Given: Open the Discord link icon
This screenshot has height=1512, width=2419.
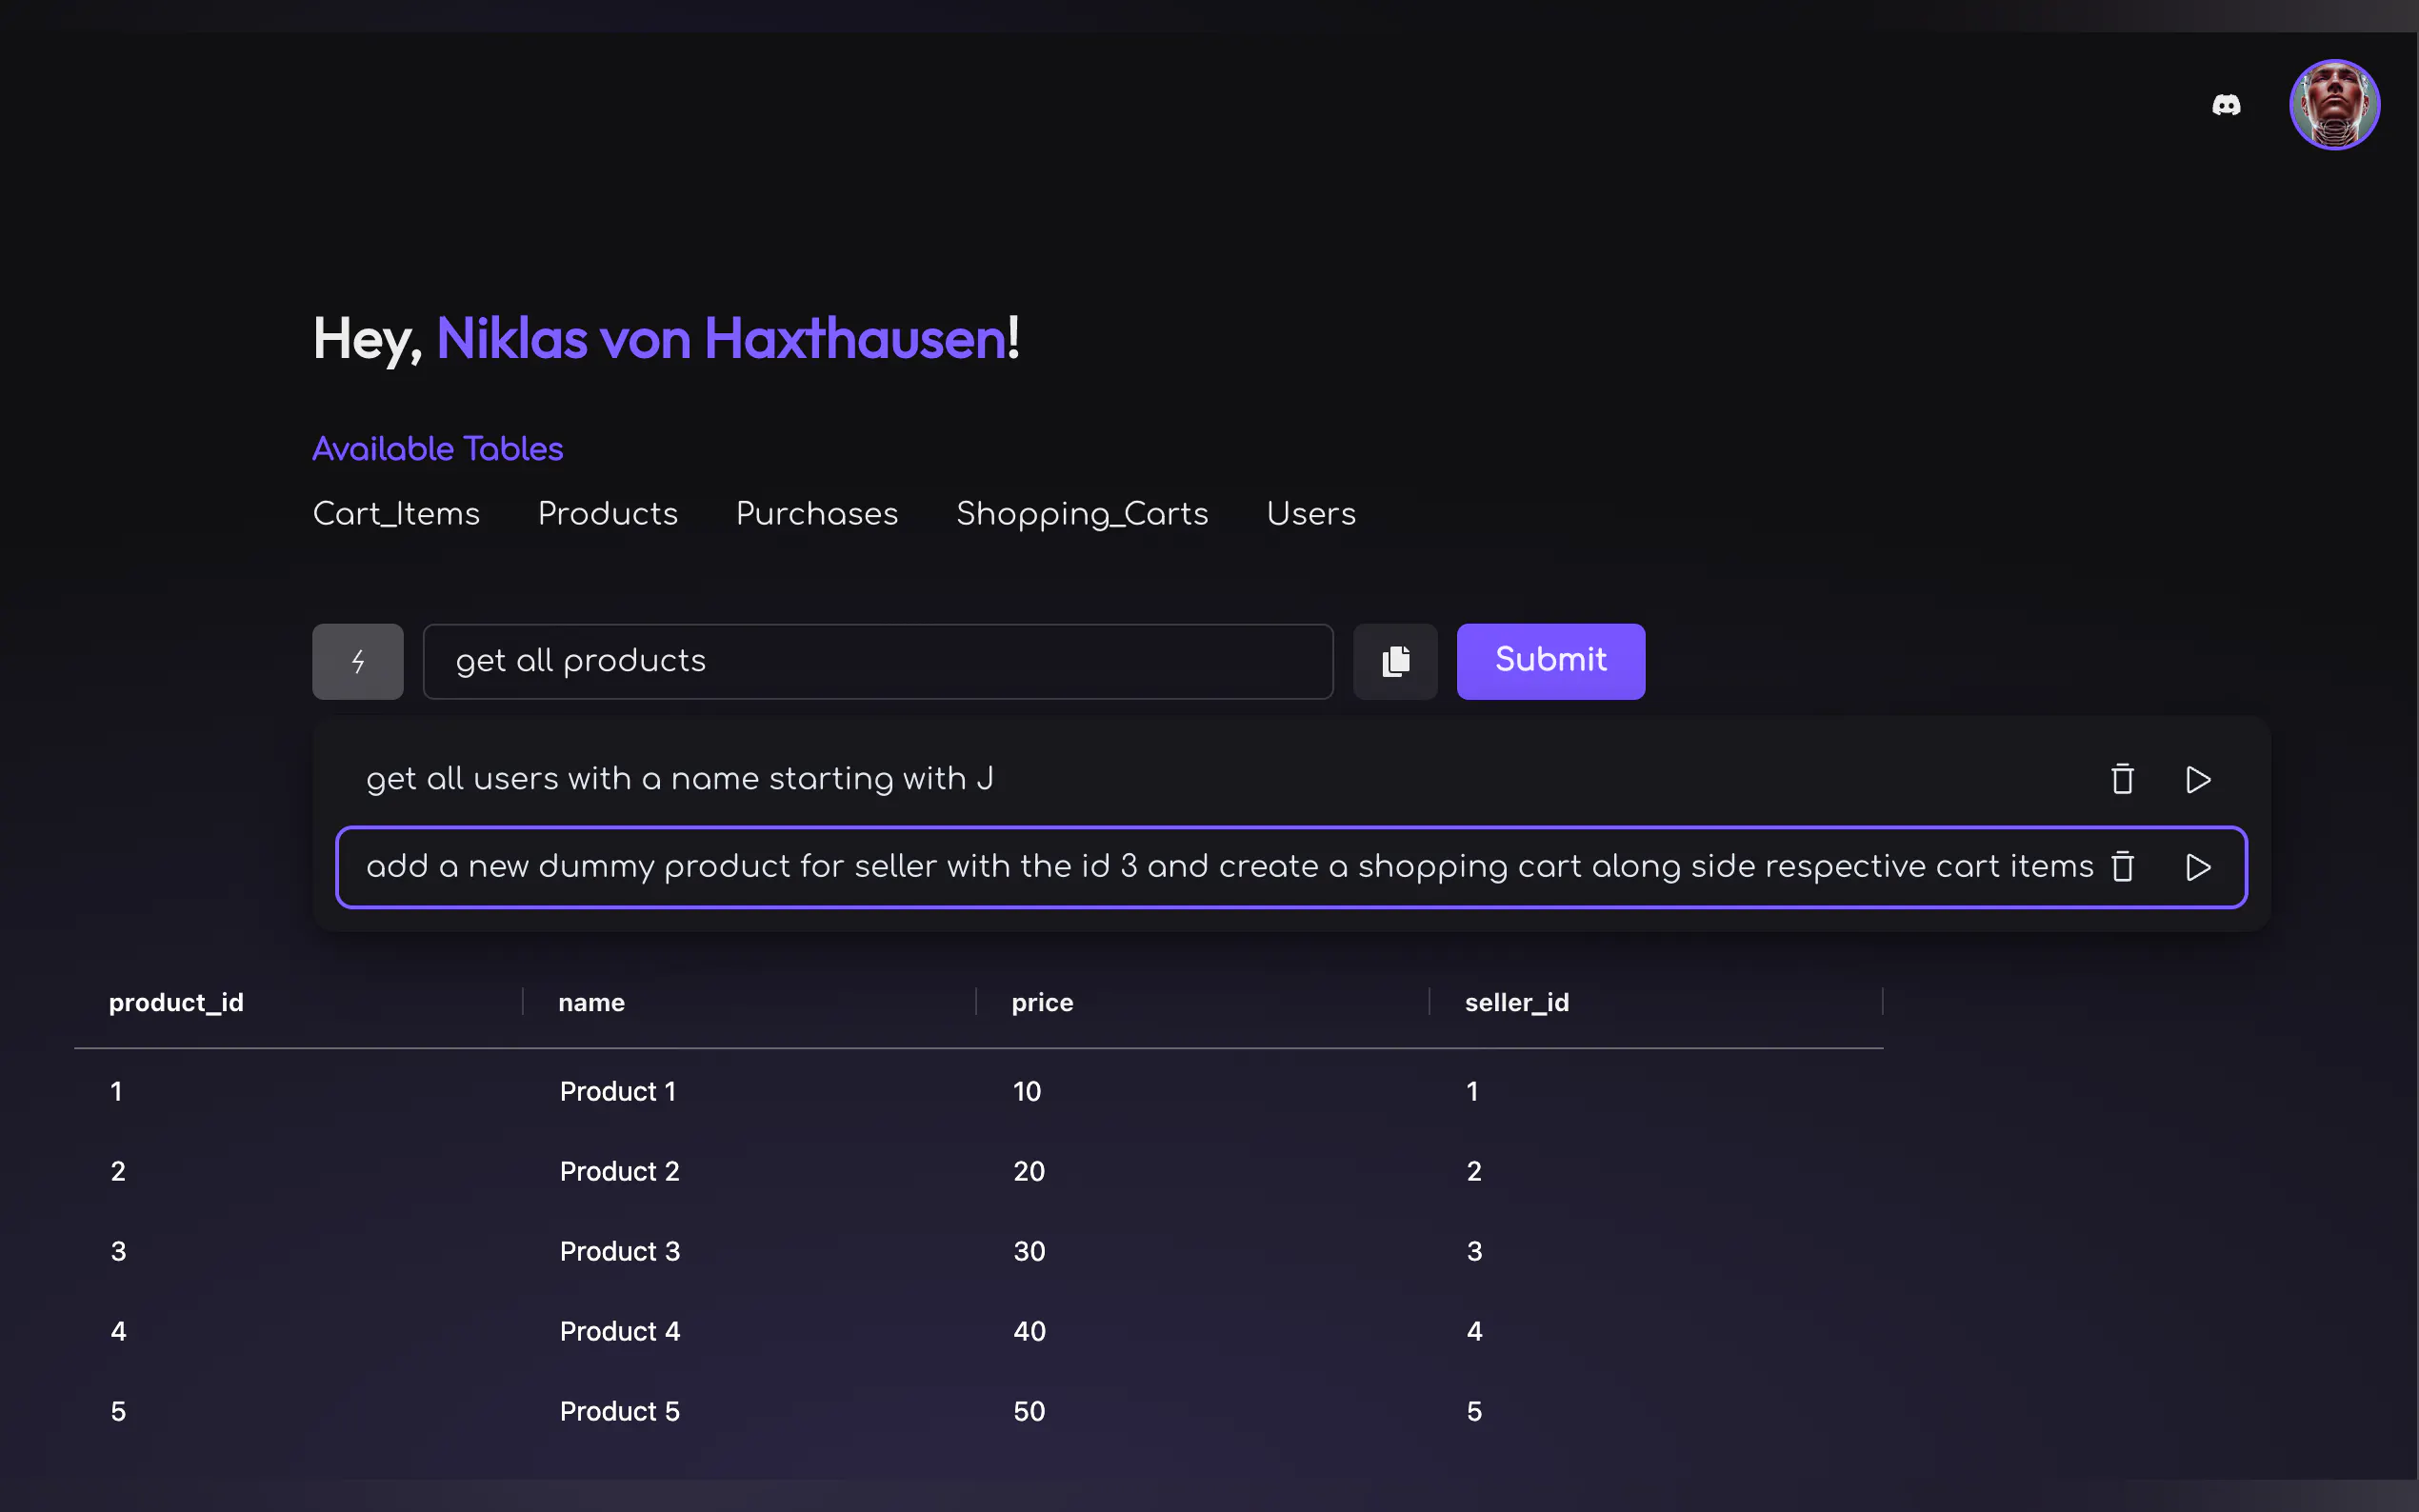Looking at the screenshot, I should [2226, 105].
